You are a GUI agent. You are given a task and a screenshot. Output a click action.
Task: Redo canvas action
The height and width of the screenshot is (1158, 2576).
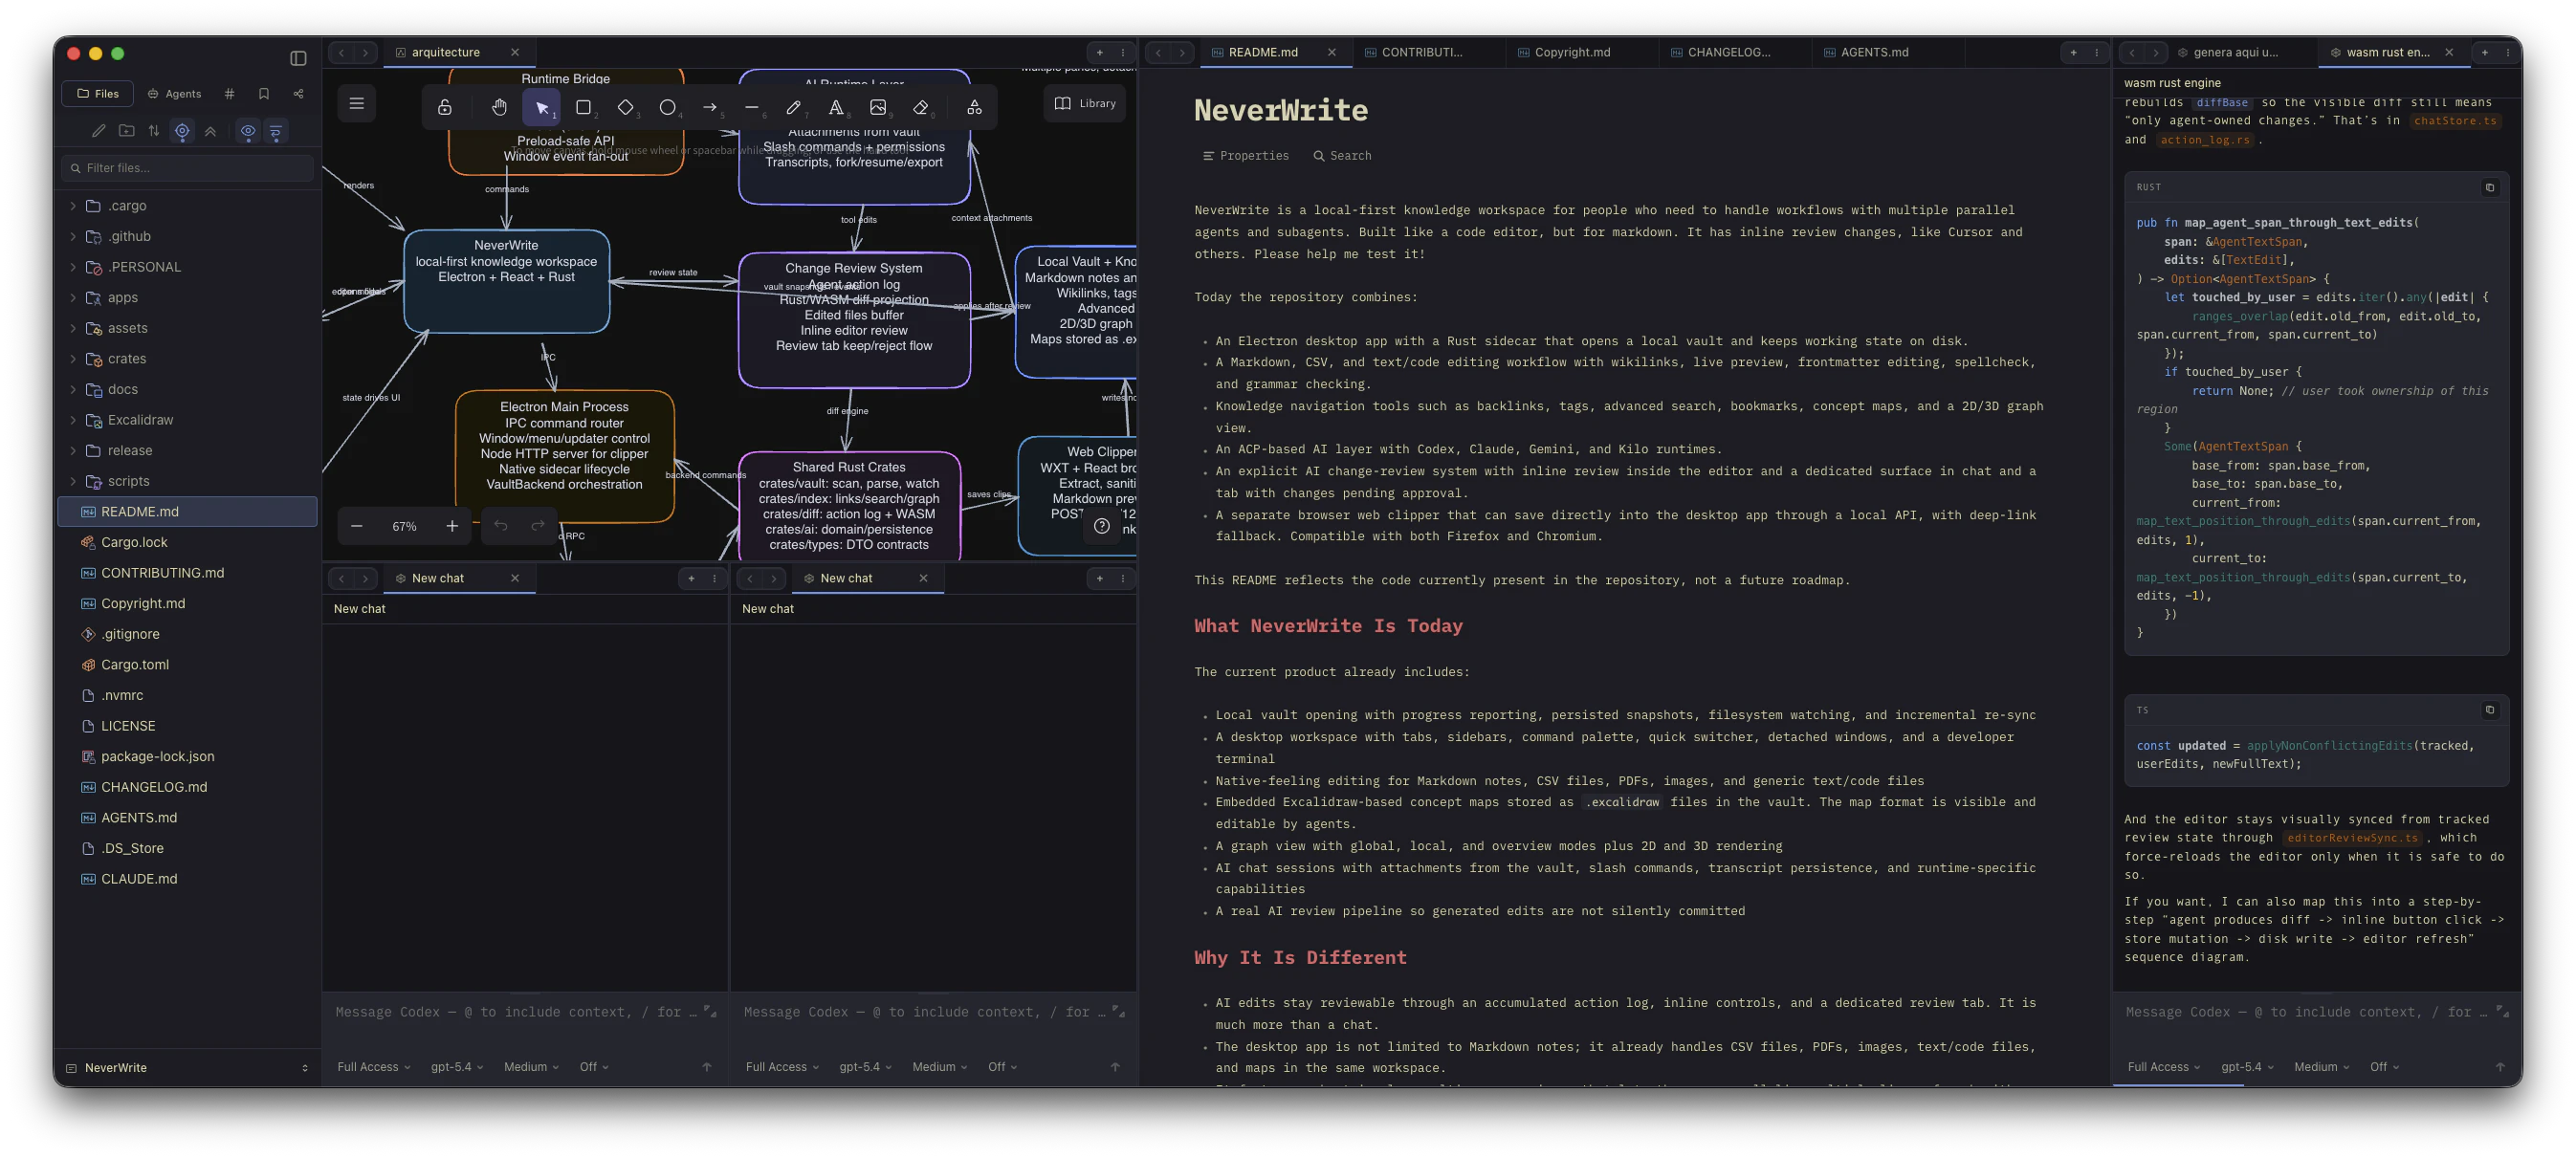pyautogui.click(x=538, y=526)
